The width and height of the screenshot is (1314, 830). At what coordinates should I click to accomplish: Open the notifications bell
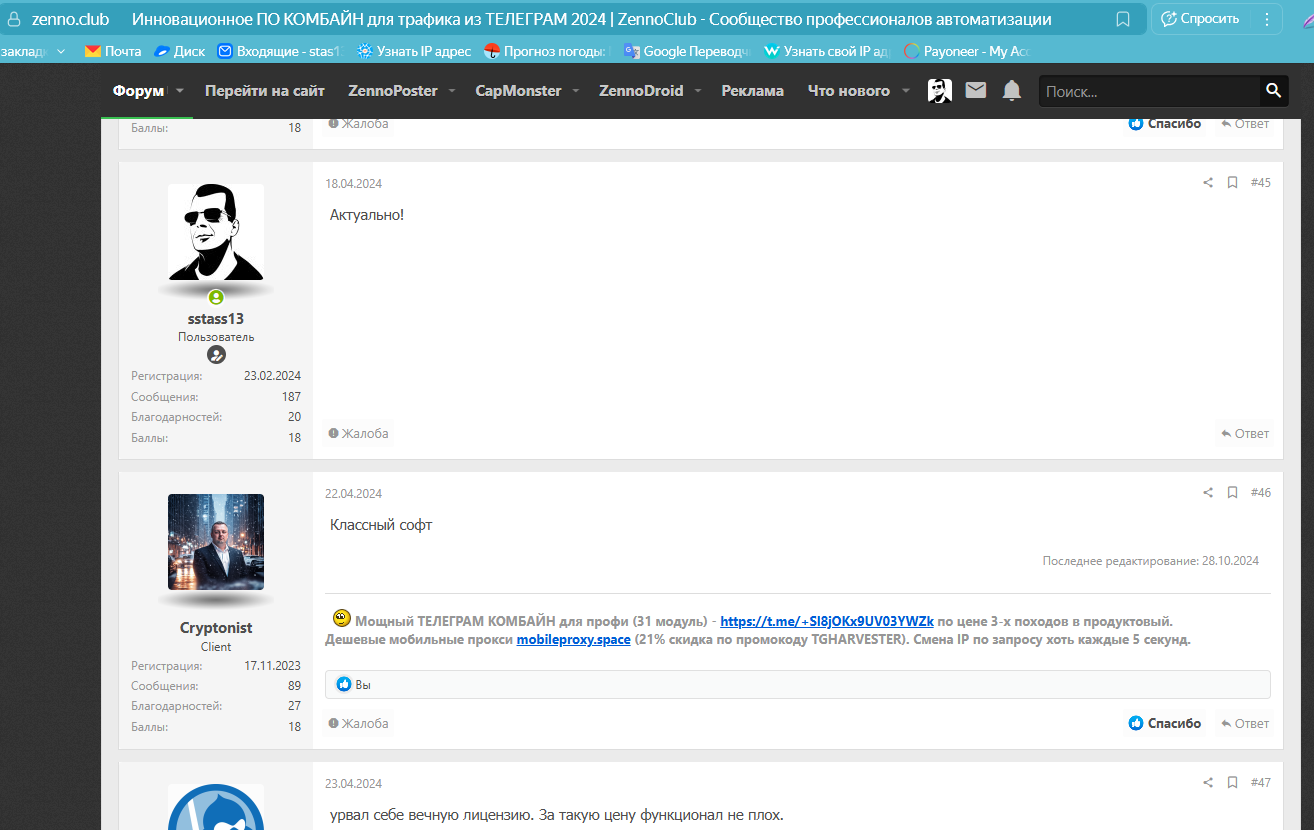tap(1012, 91)
